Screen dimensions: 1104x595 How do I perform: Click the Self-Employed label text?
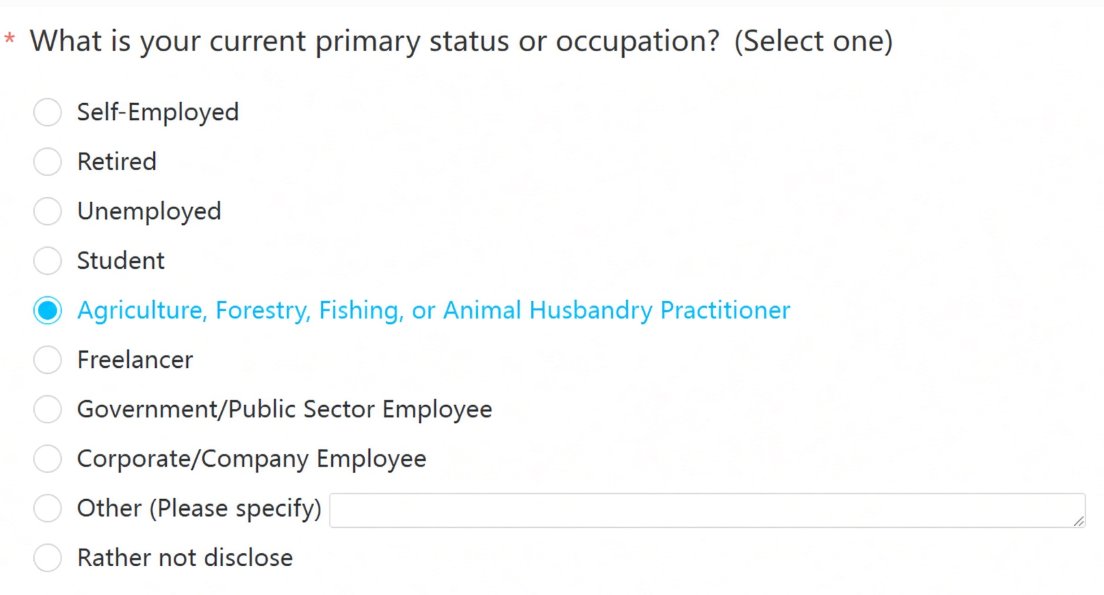(x=158, y=113)
